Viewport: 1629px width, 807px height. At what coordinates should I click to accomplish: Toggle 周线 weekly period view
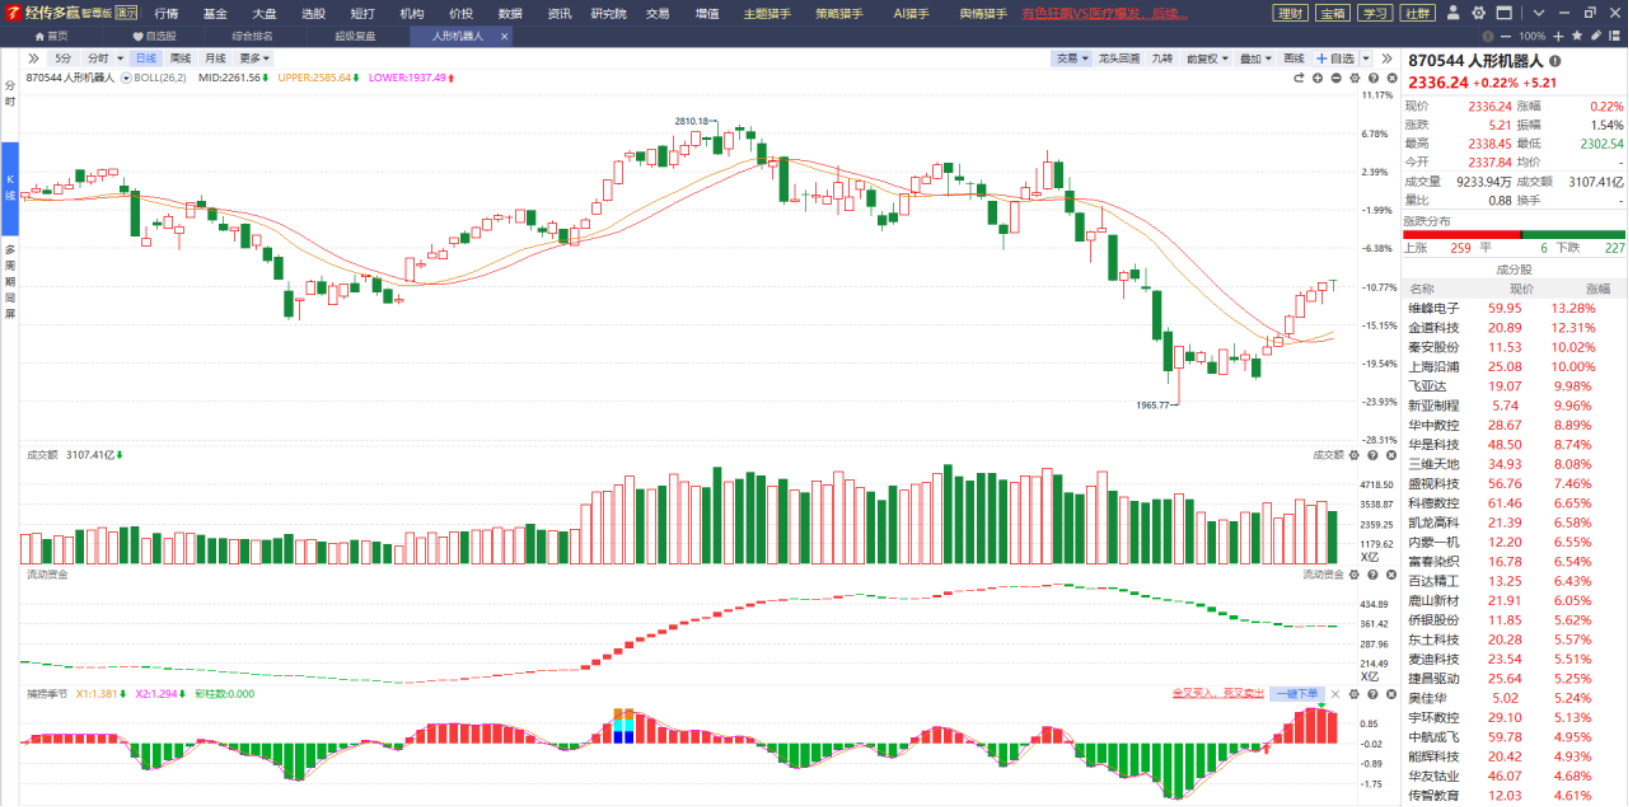[181, 58]
